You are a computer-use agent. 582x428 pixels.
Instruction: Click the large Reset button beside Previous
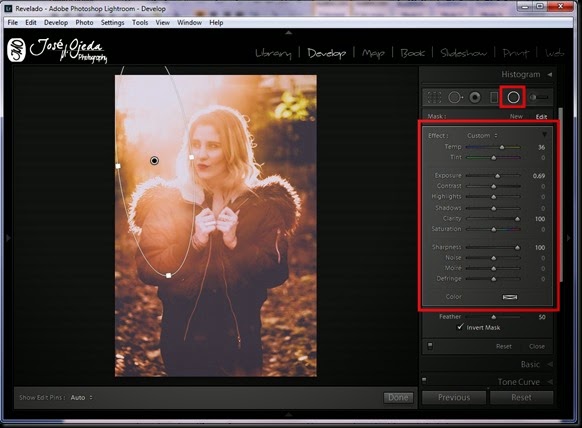click(x=521, y=398)
